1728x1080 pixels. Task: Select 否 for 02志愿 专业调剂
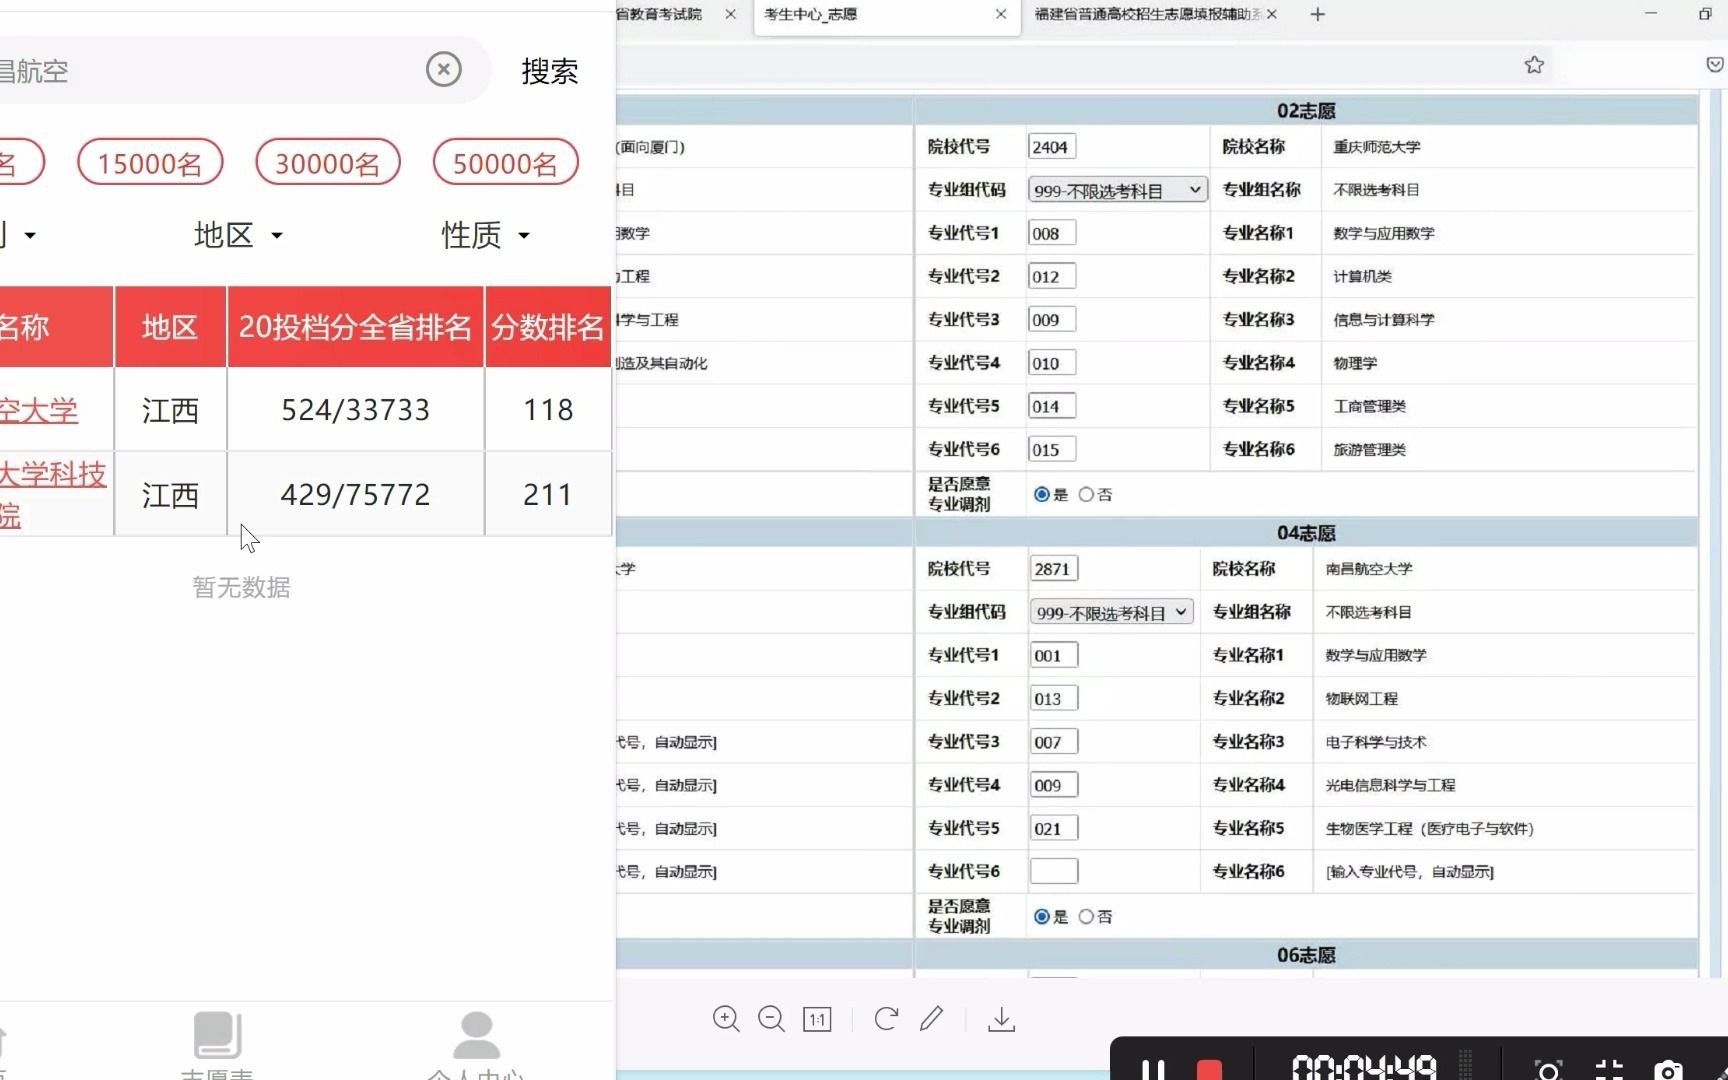tap(1086, 494)
